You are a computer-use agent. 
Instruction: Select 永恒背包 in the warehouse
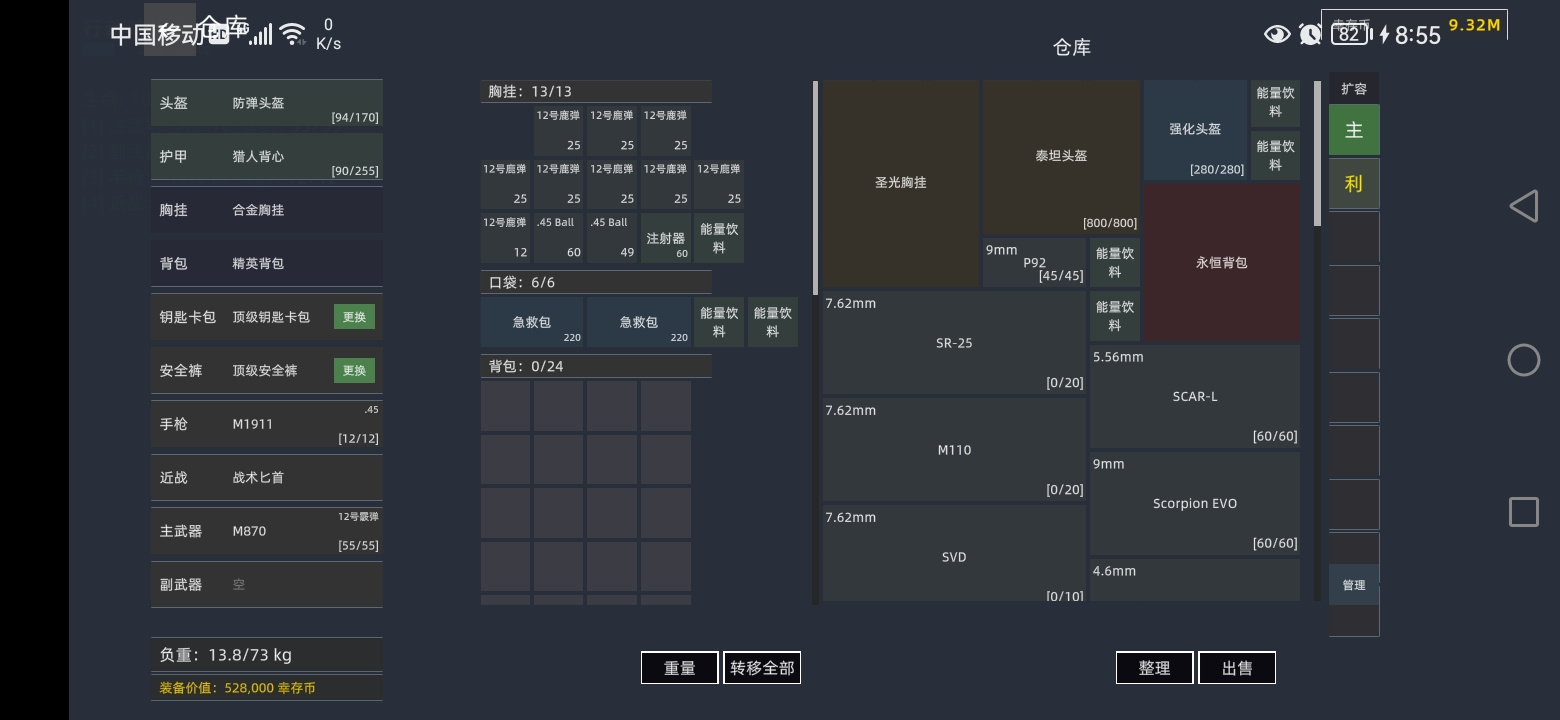1222,263
